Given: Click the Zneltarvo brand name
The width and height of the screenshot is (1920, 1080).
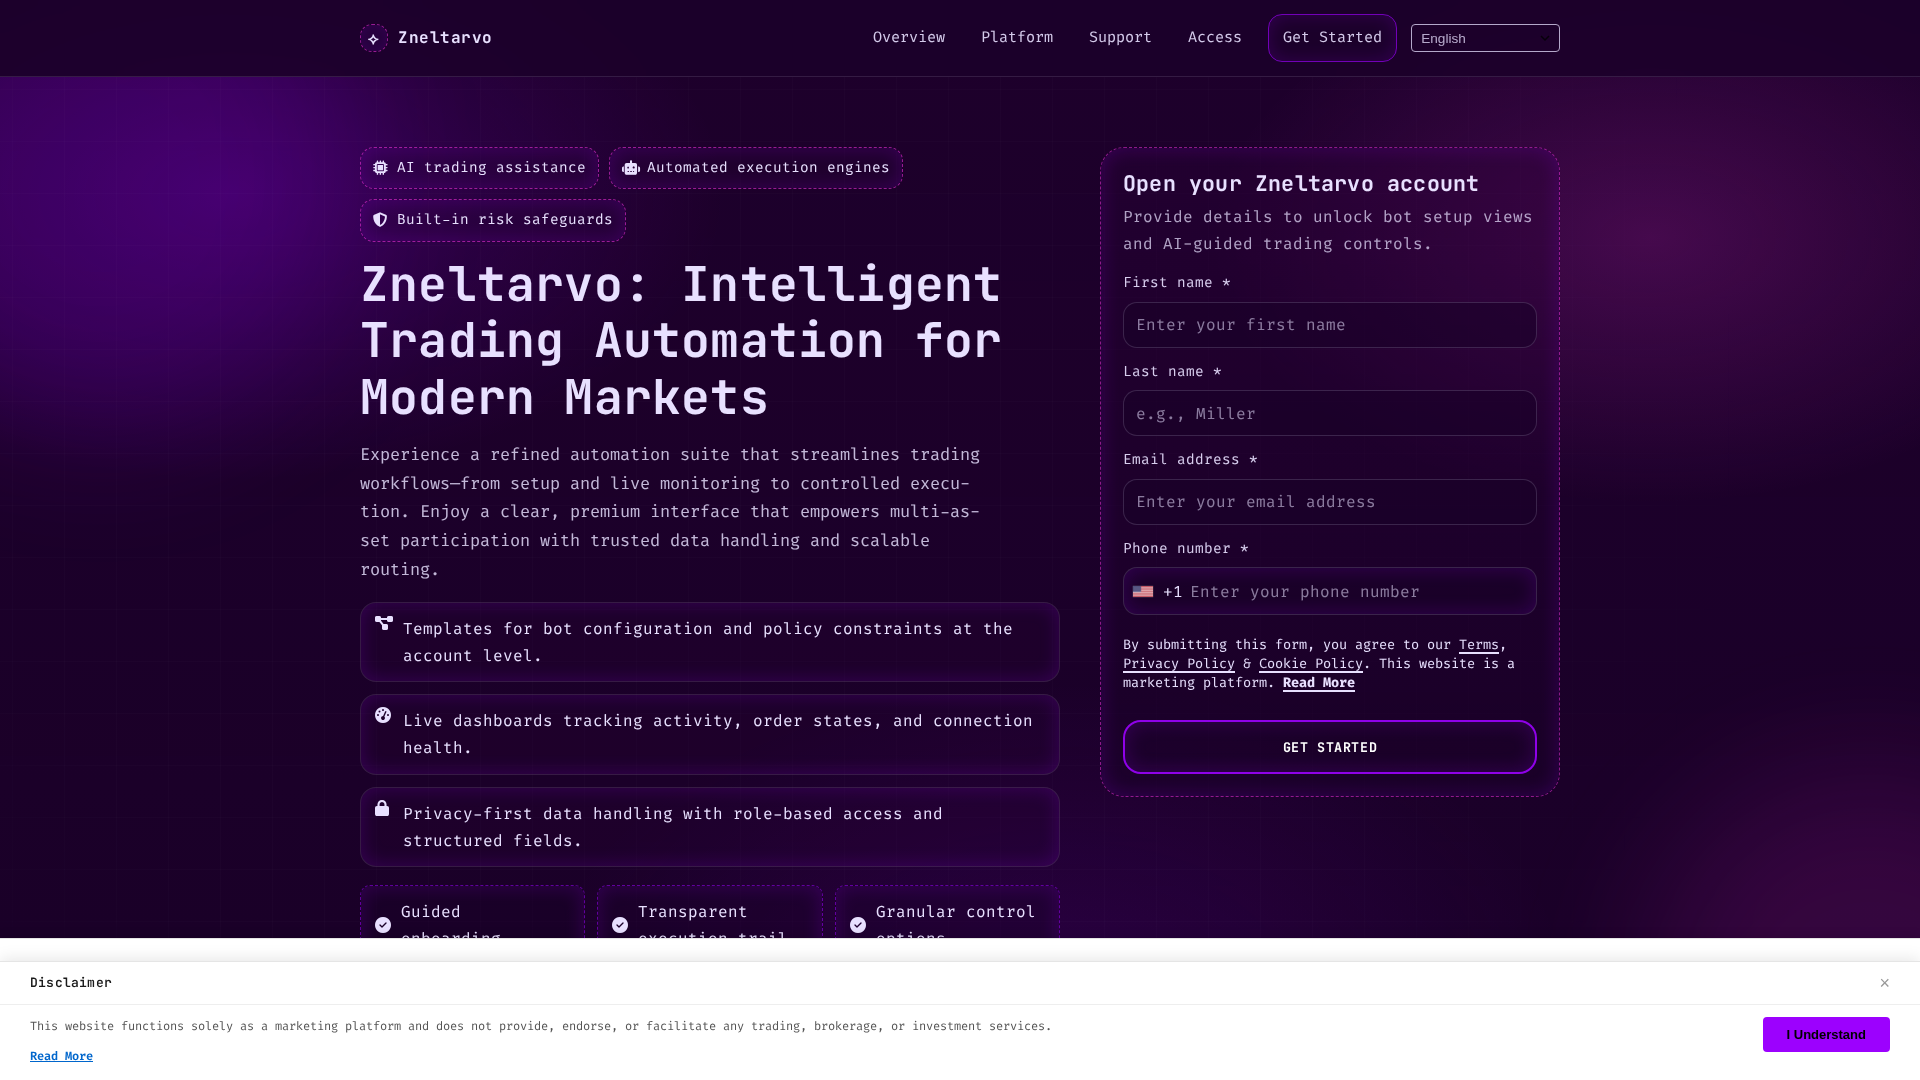Looking at the screenshot, I should 445,38.
